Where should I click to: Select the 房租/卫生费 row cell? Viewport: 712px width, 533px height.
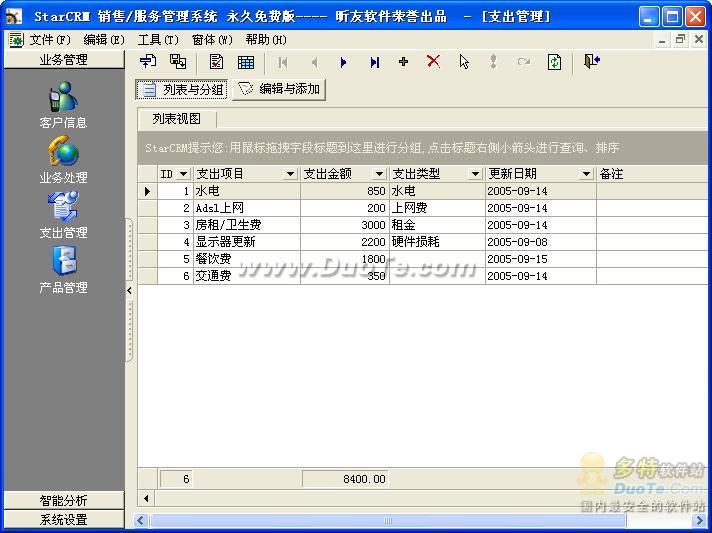click(x=247, y=225)
